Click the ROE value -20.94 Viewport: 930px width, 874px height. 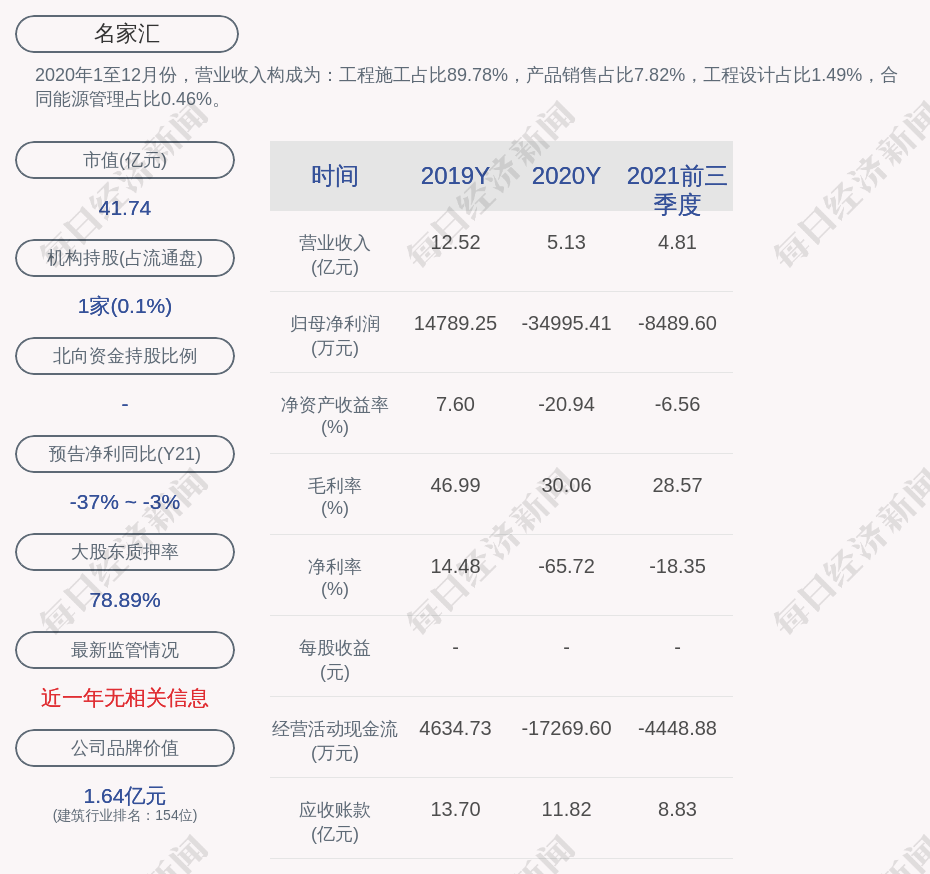pyautogui.click(x=566, y=404)
